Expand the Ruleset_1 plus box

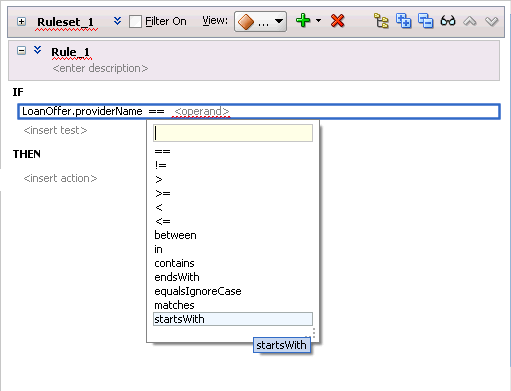click(x=21, y=22)
